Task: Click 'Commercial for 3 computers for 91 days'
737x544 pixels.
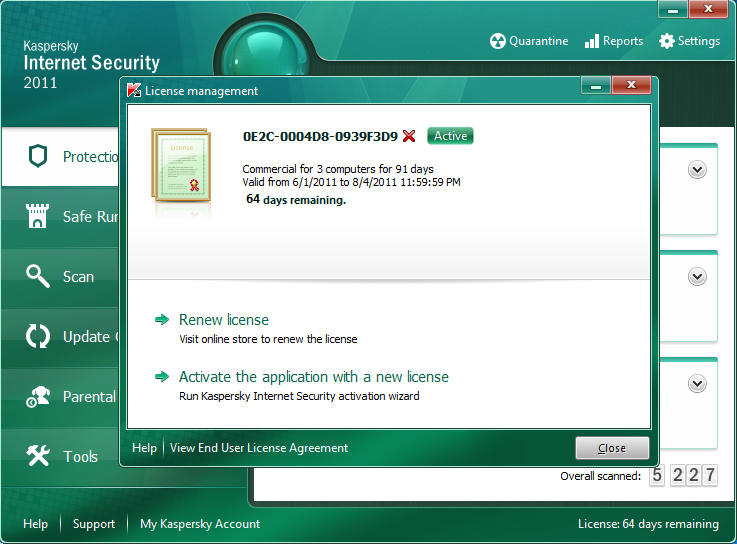Action: 338,169
